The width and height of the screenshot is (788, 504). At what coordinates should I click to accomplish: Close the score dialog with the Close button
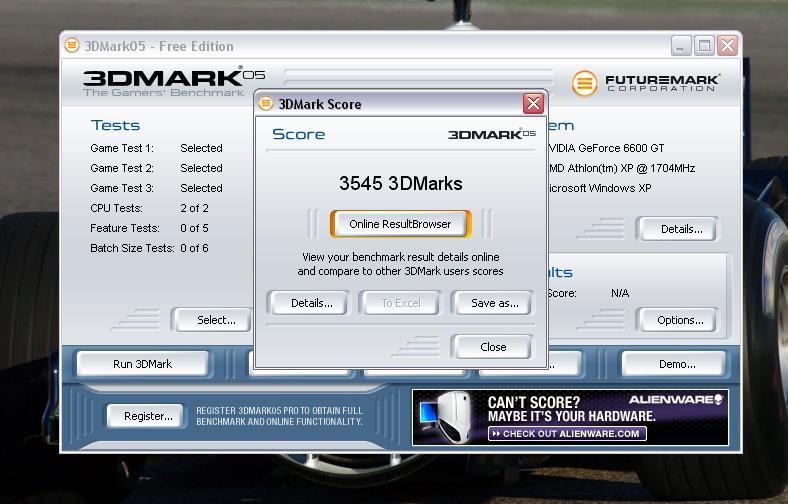(x=492, y=347)
